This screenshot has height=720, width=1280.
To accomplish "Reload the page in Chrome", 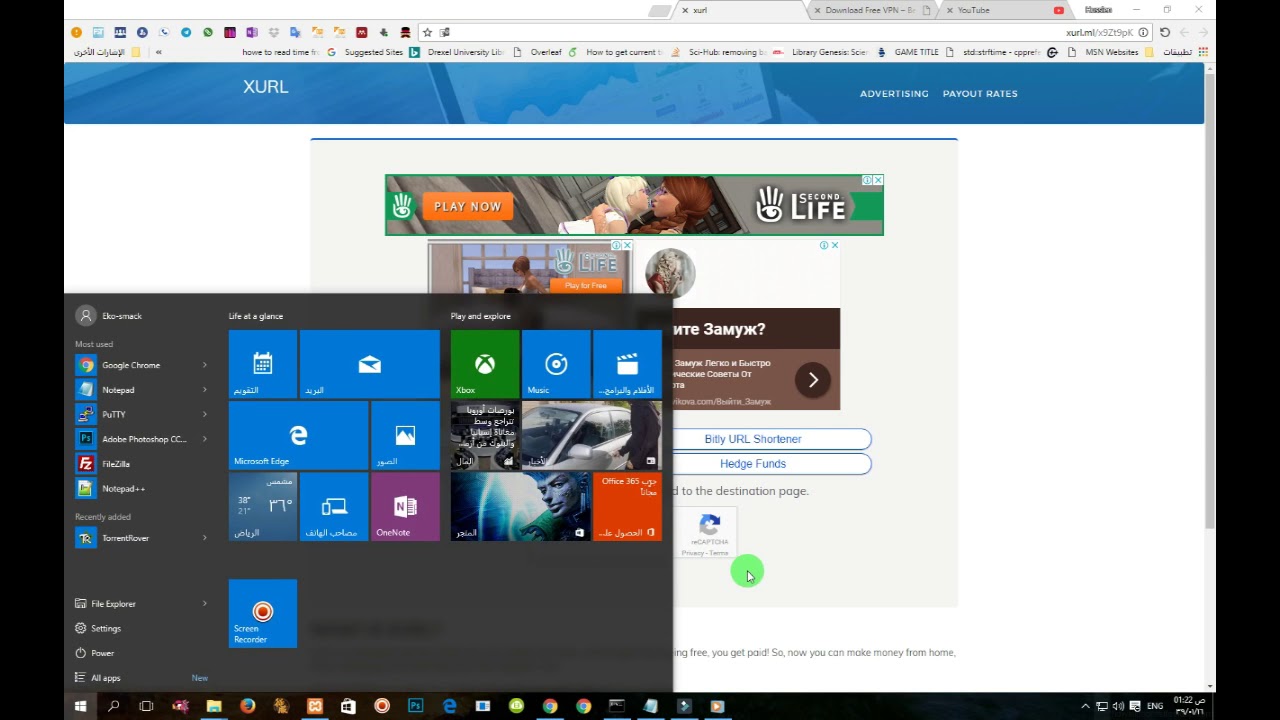I will pos(1165,32).
